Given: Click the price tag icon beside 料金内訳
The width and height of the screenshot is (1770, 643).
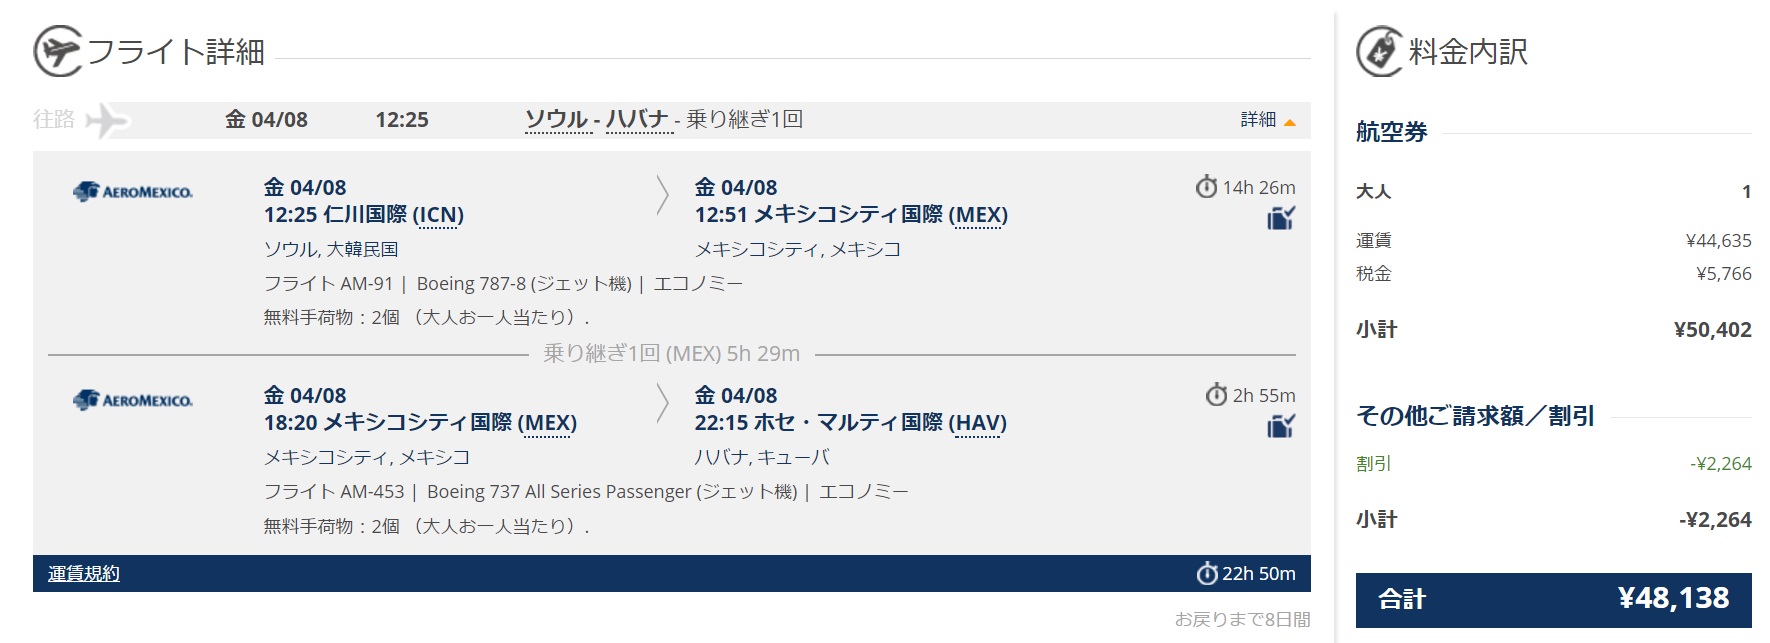Looking at the screenshot, I should 1380,51.
